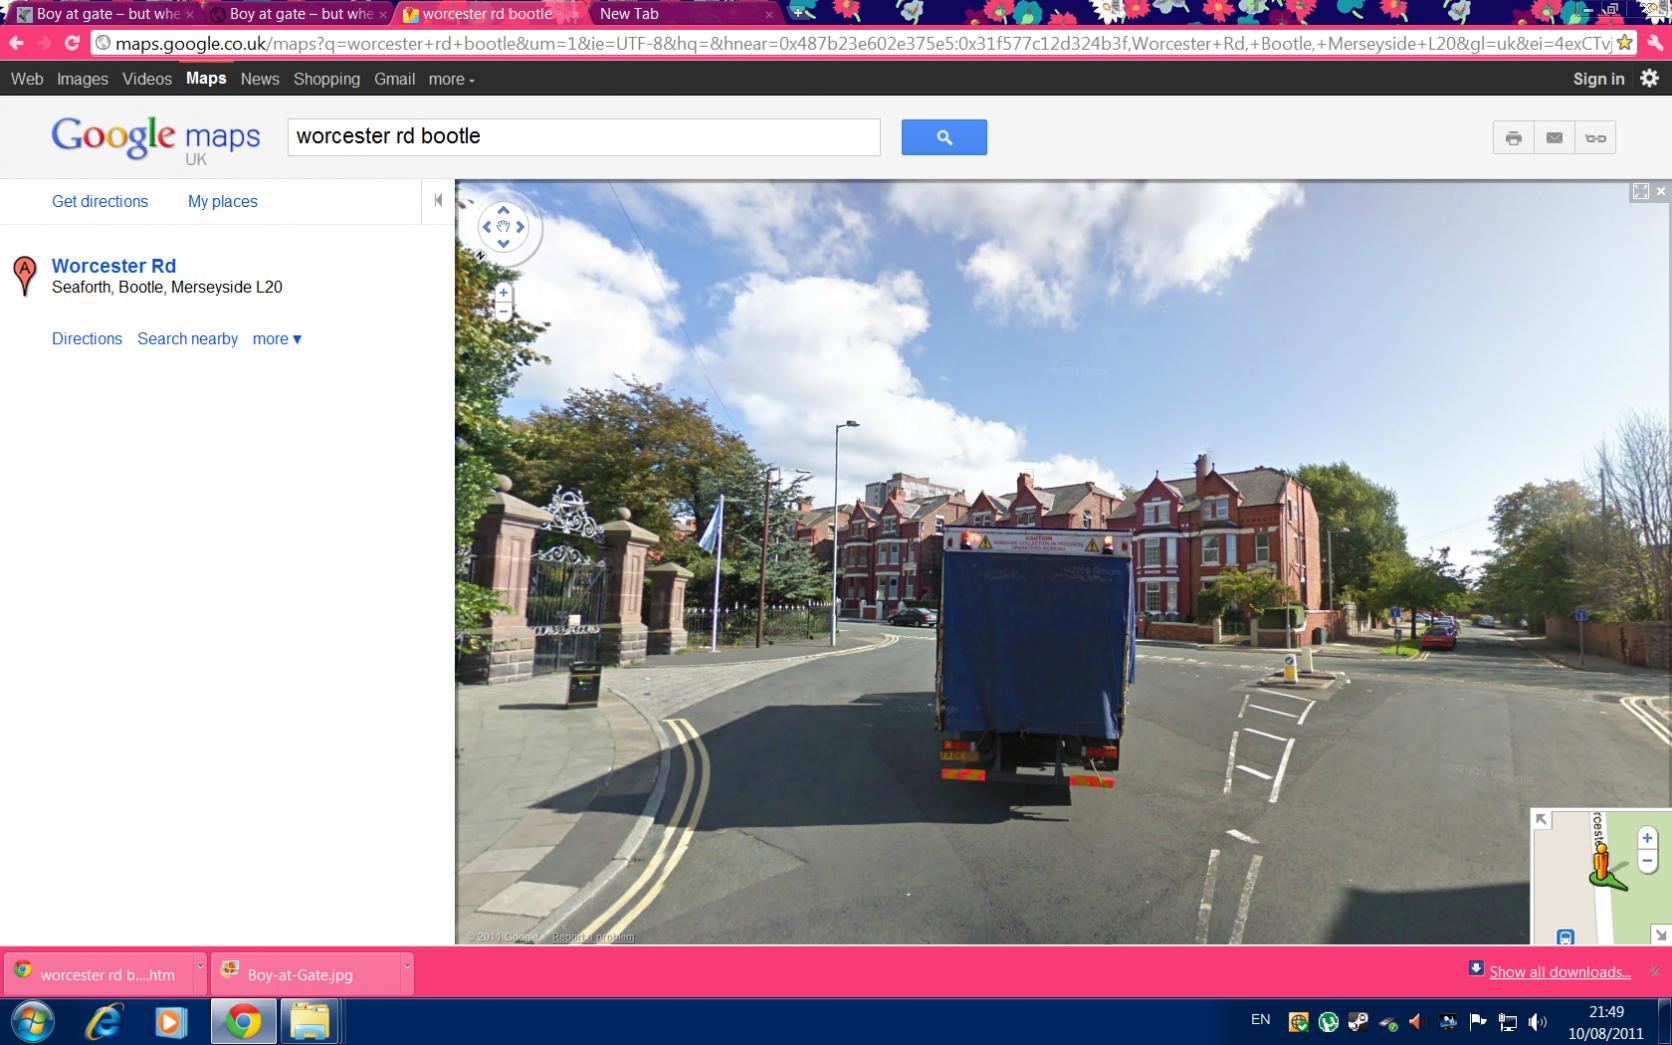Open Google settings gear icon
This screenshot has height=1045, width=1672.
[x=1649, y=78]
